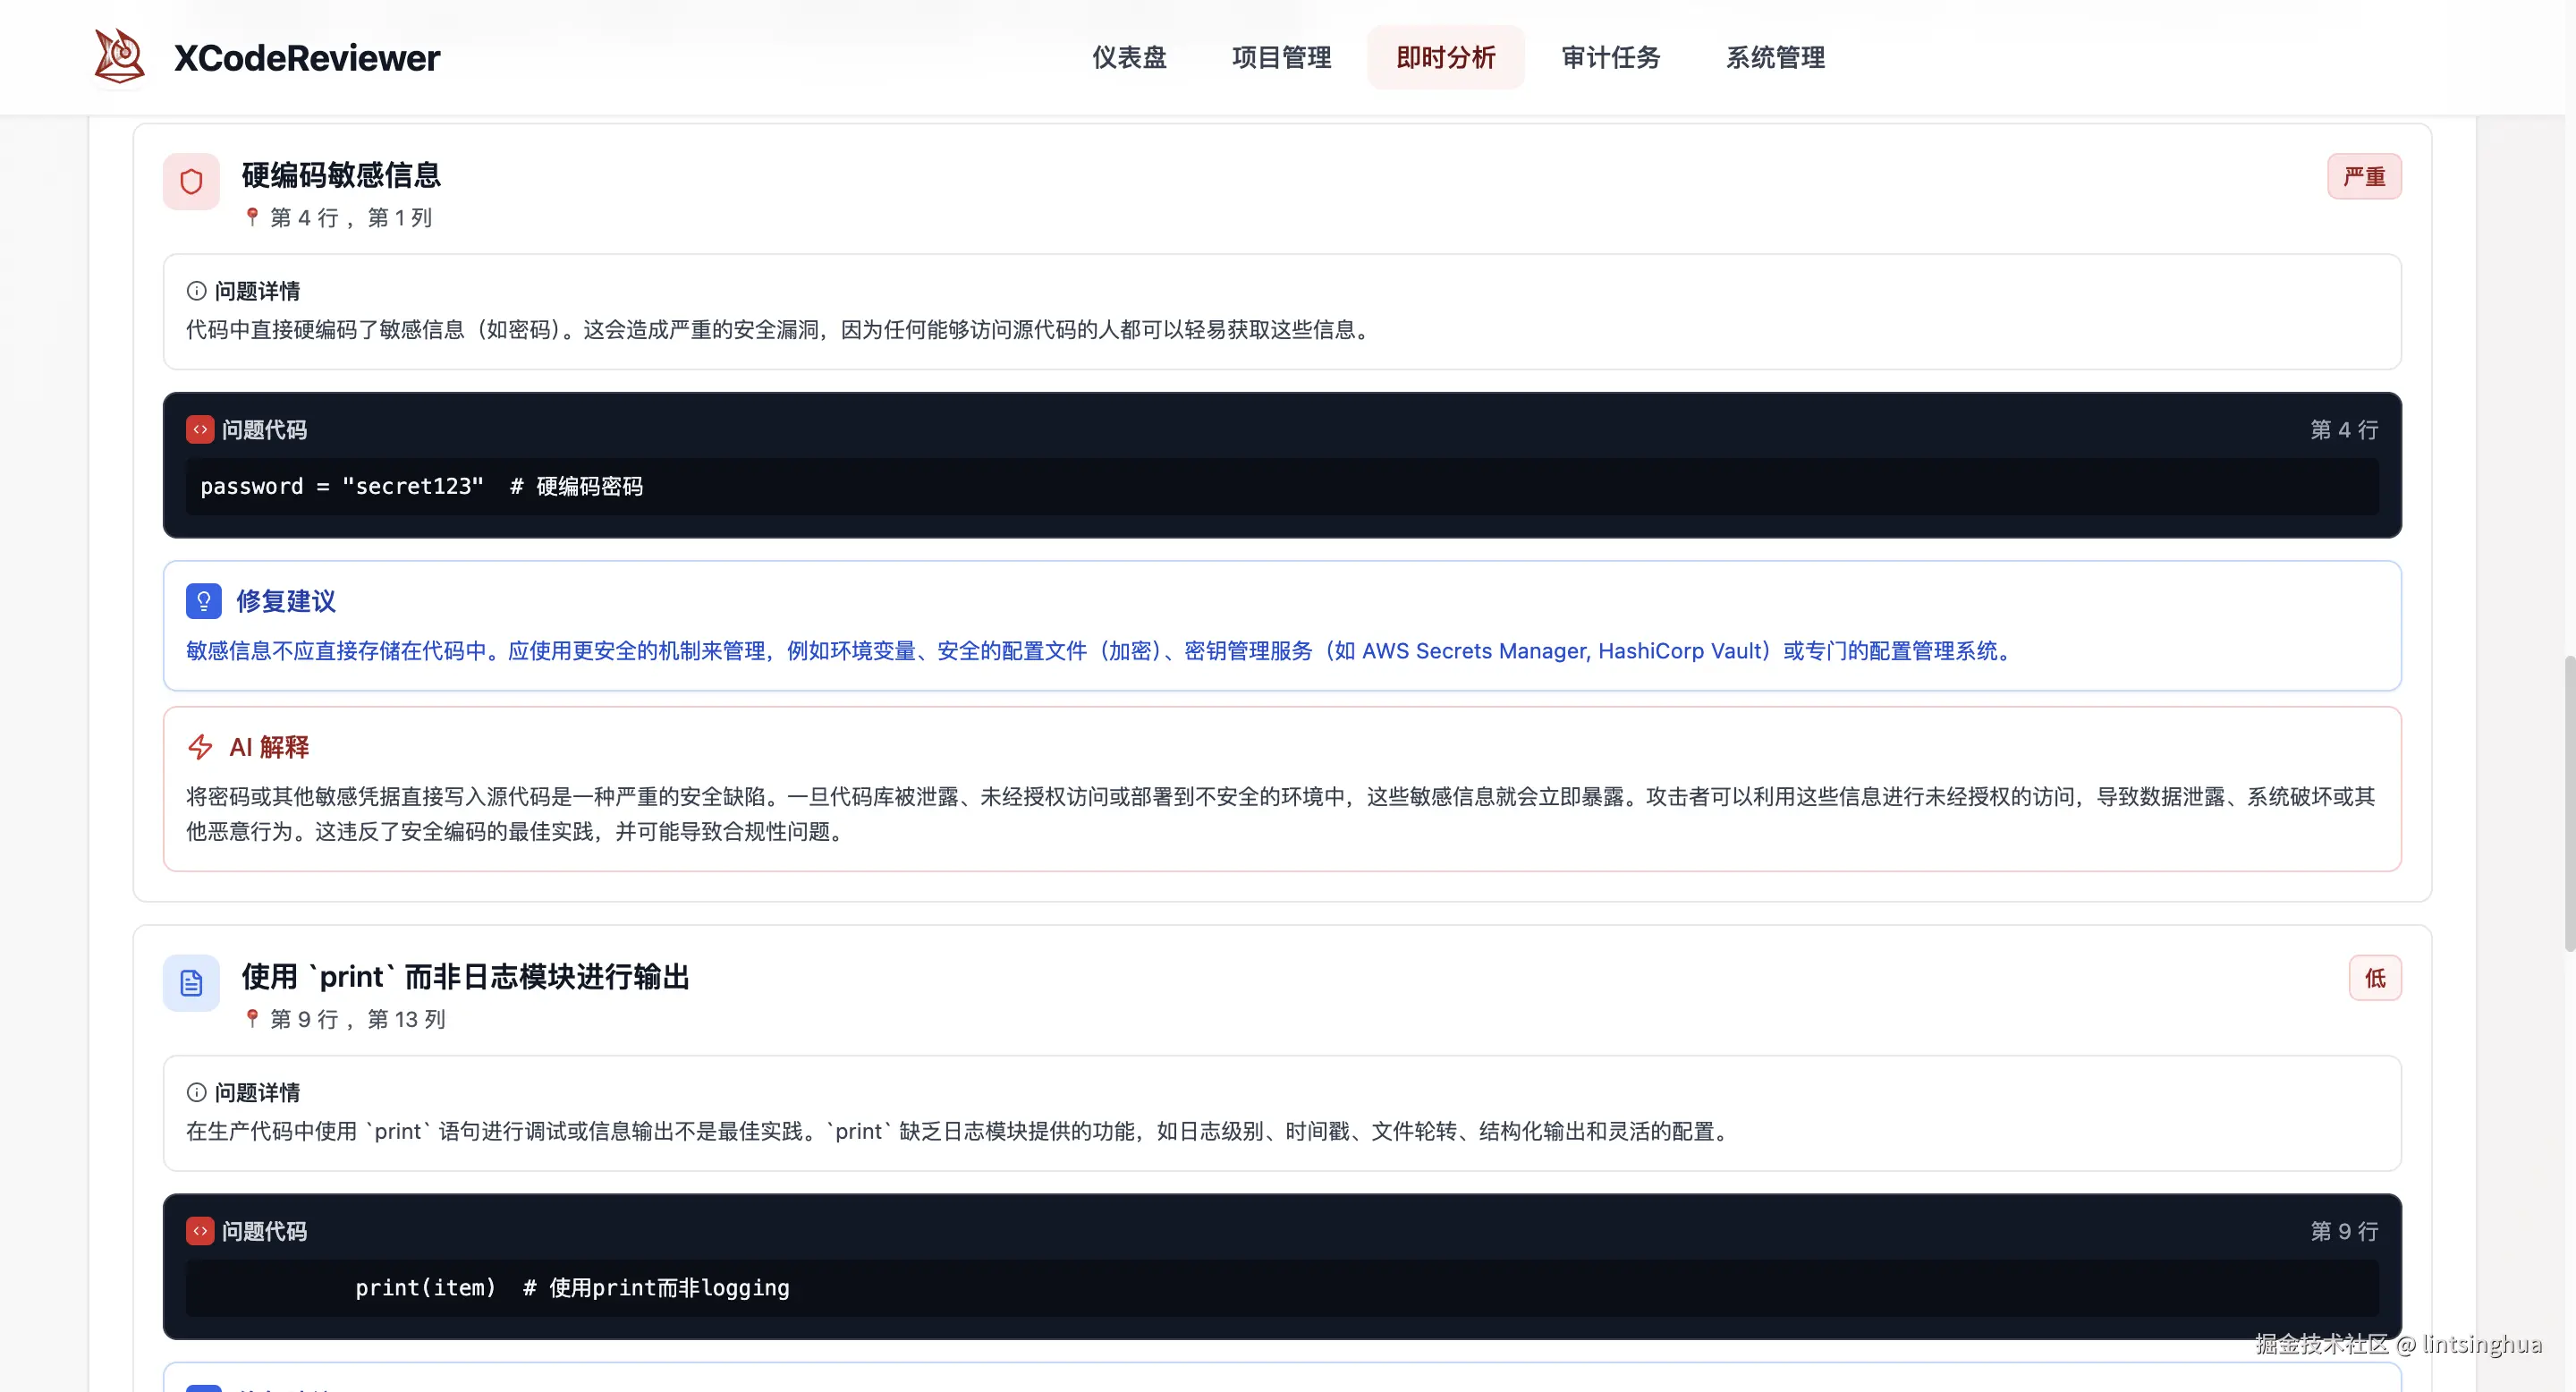Screen dimensions: 2576x1392
Task: Click the 即时分析 highlighted nav item
Action: pyautogui.click(x=1446, y=57)
